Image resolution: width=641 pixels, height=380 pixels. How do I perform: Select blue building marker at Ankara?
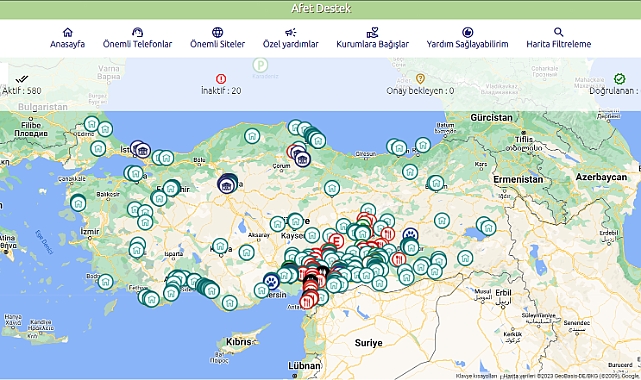pyautogui.click(x=226, y=186)
